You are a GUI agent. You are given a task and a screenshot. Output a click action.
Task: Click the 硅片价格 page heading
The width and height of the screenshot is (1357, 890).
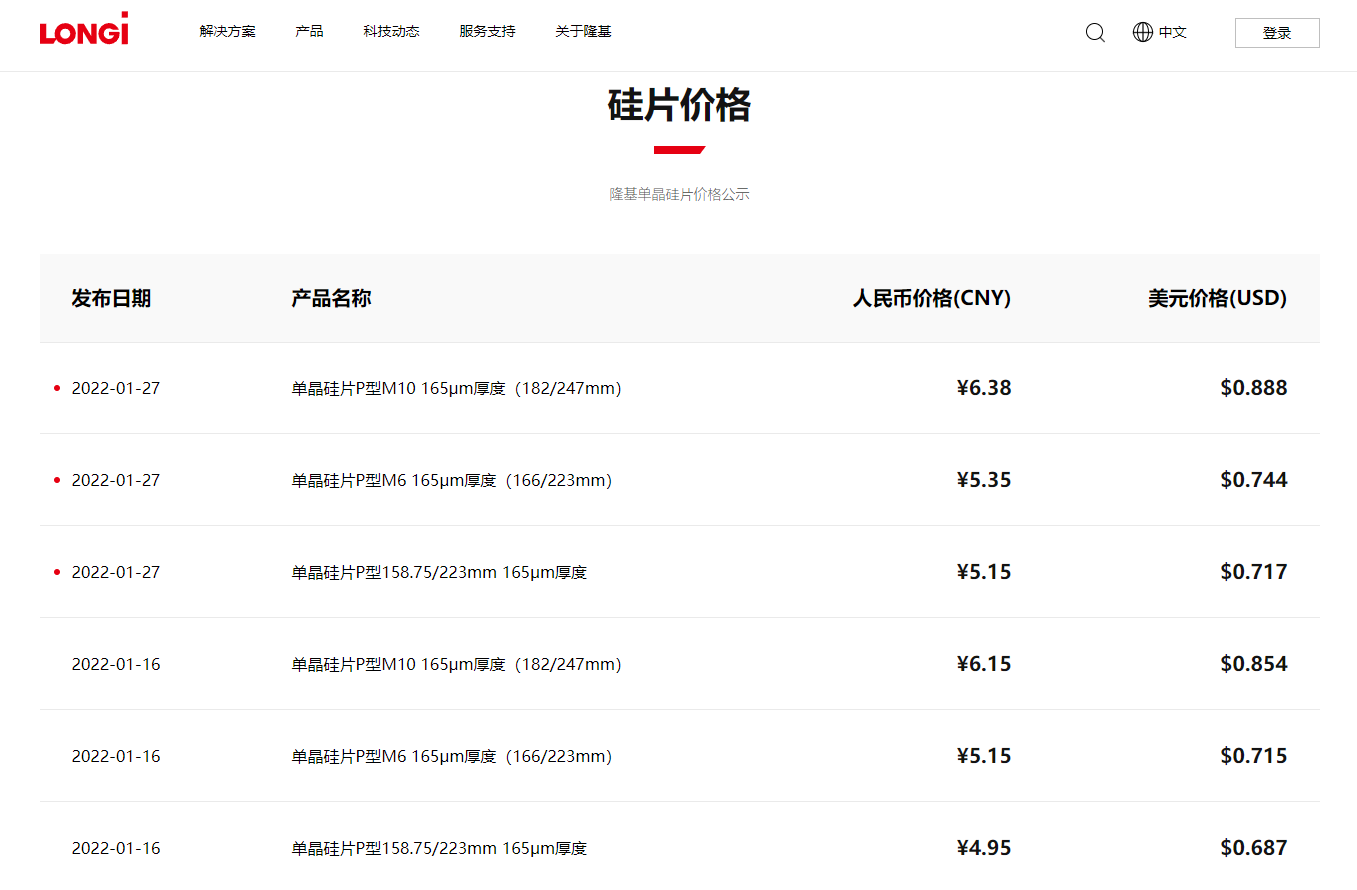[x=679, y=105]
